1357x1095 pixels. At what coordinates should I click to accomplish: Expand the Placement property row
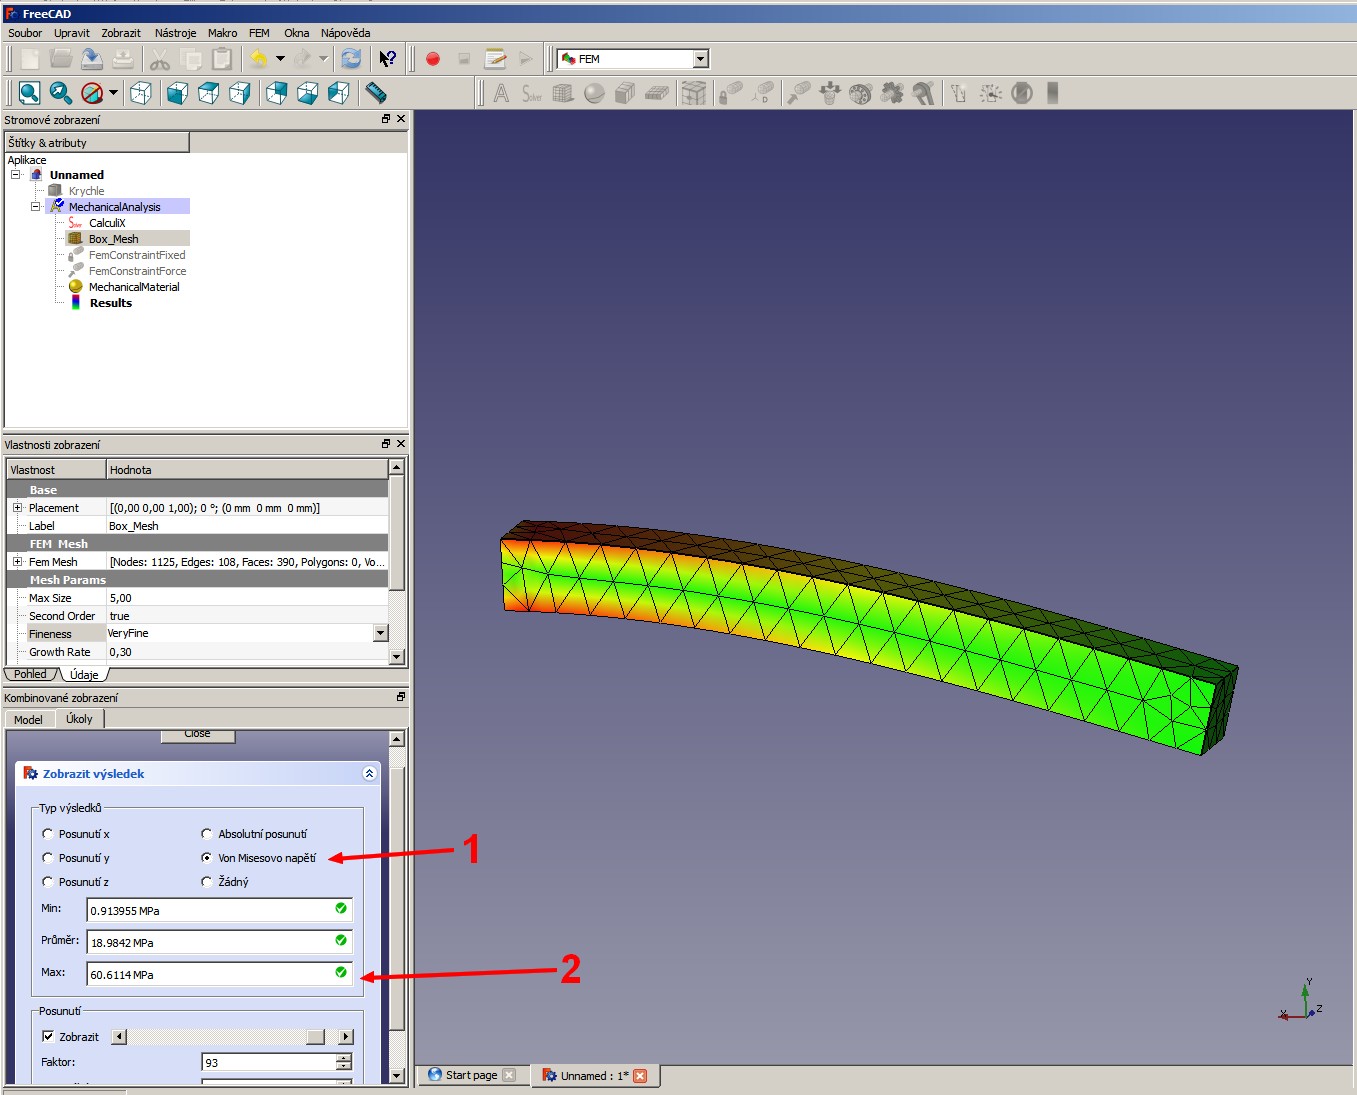(17, 508)
